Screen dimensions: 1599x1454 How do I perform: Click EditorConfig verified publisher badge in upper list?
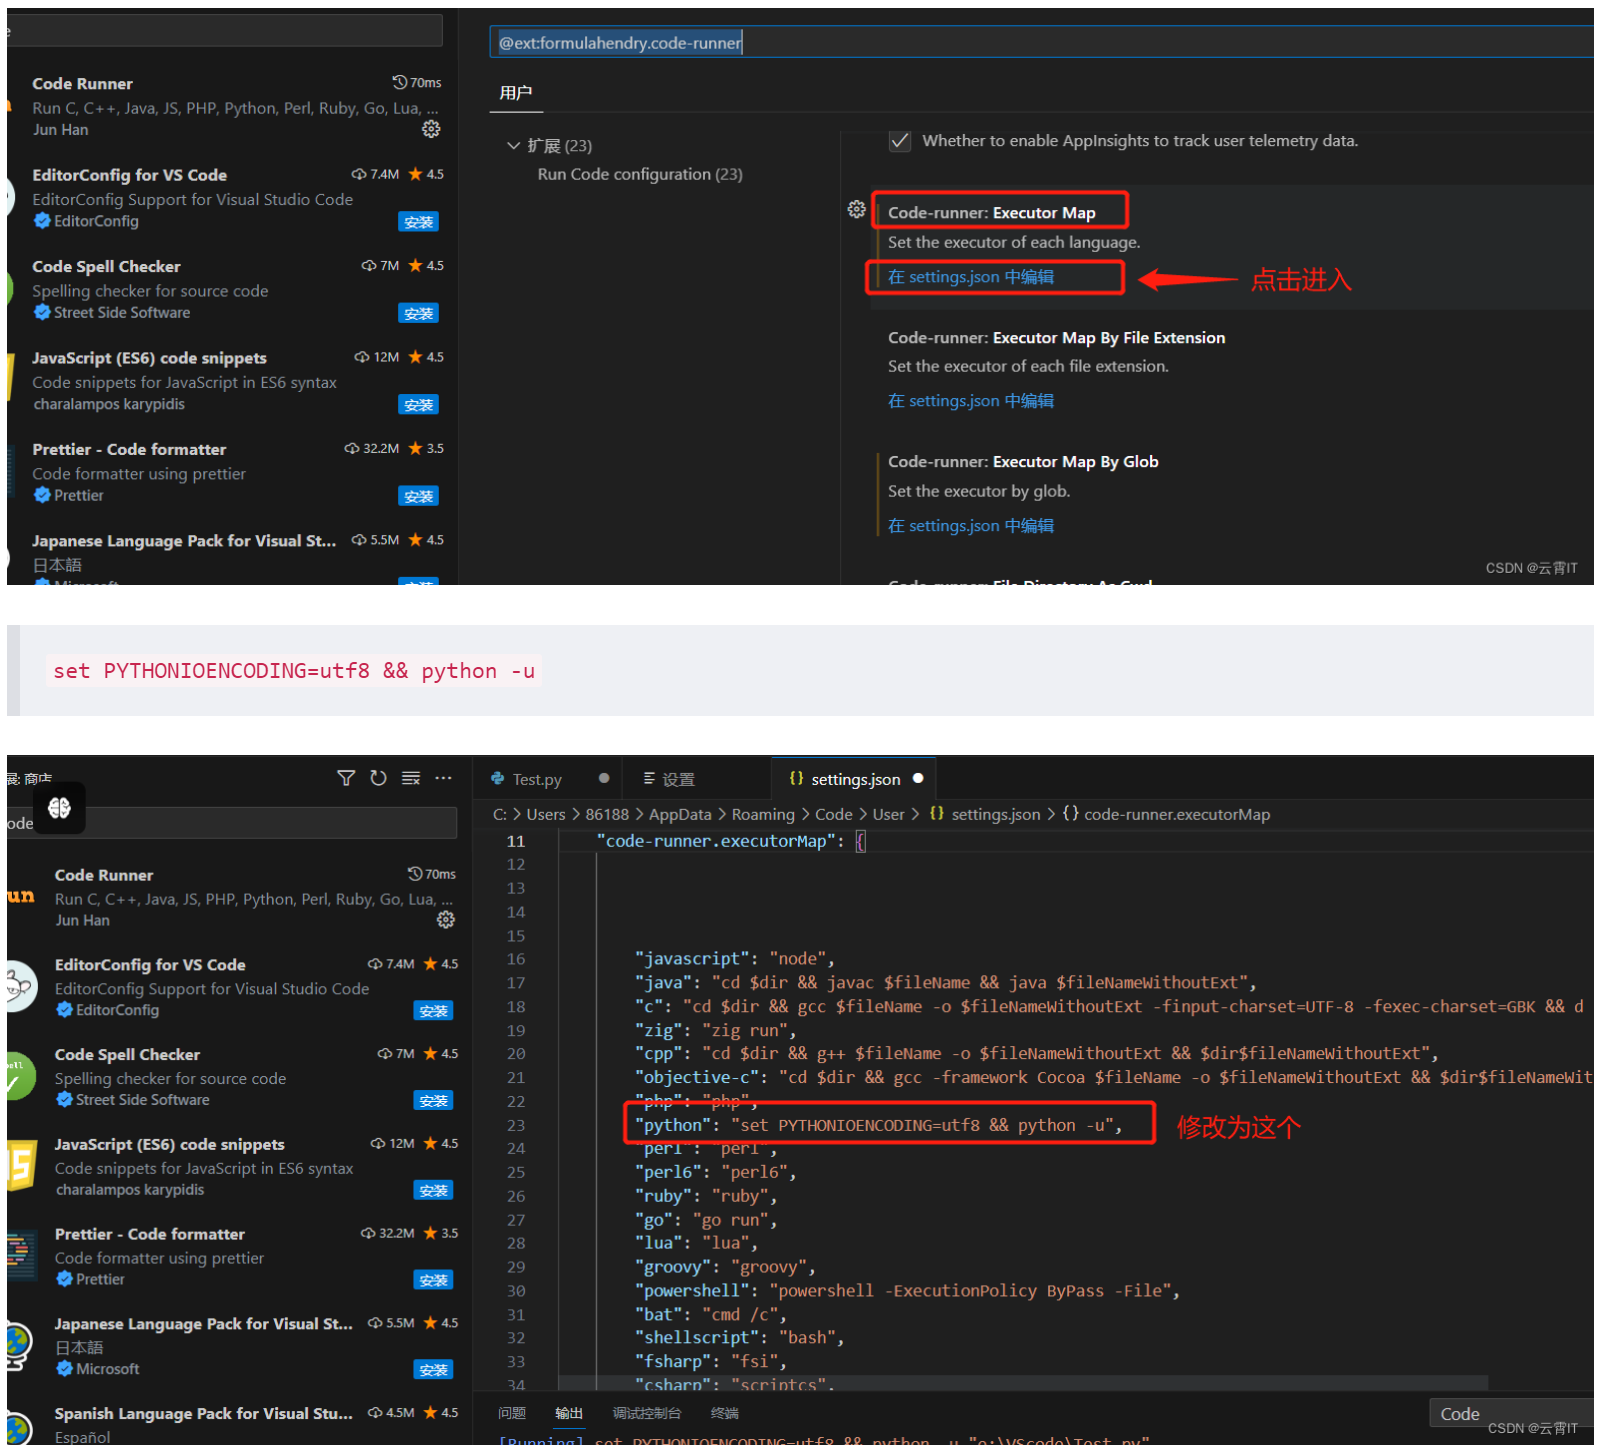click(42, 221)
